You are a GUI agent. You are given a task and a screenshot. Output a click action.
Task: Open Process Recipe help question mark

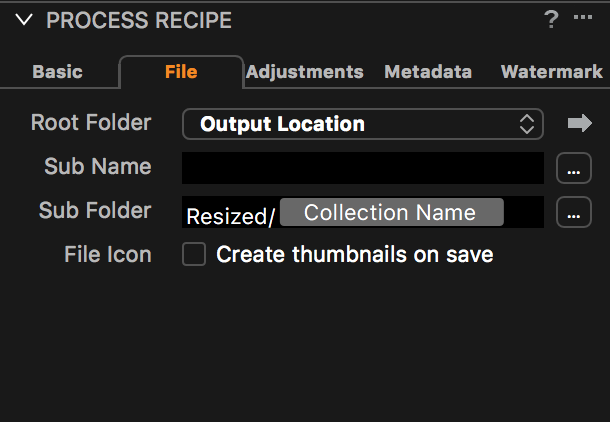[x=551, y=19]
